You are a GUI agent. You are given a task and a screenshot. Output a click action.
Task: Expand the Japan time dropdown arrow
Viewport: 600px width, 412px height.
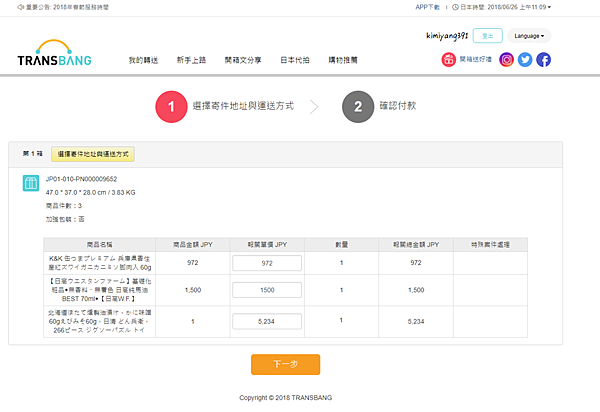click(576, 7)
